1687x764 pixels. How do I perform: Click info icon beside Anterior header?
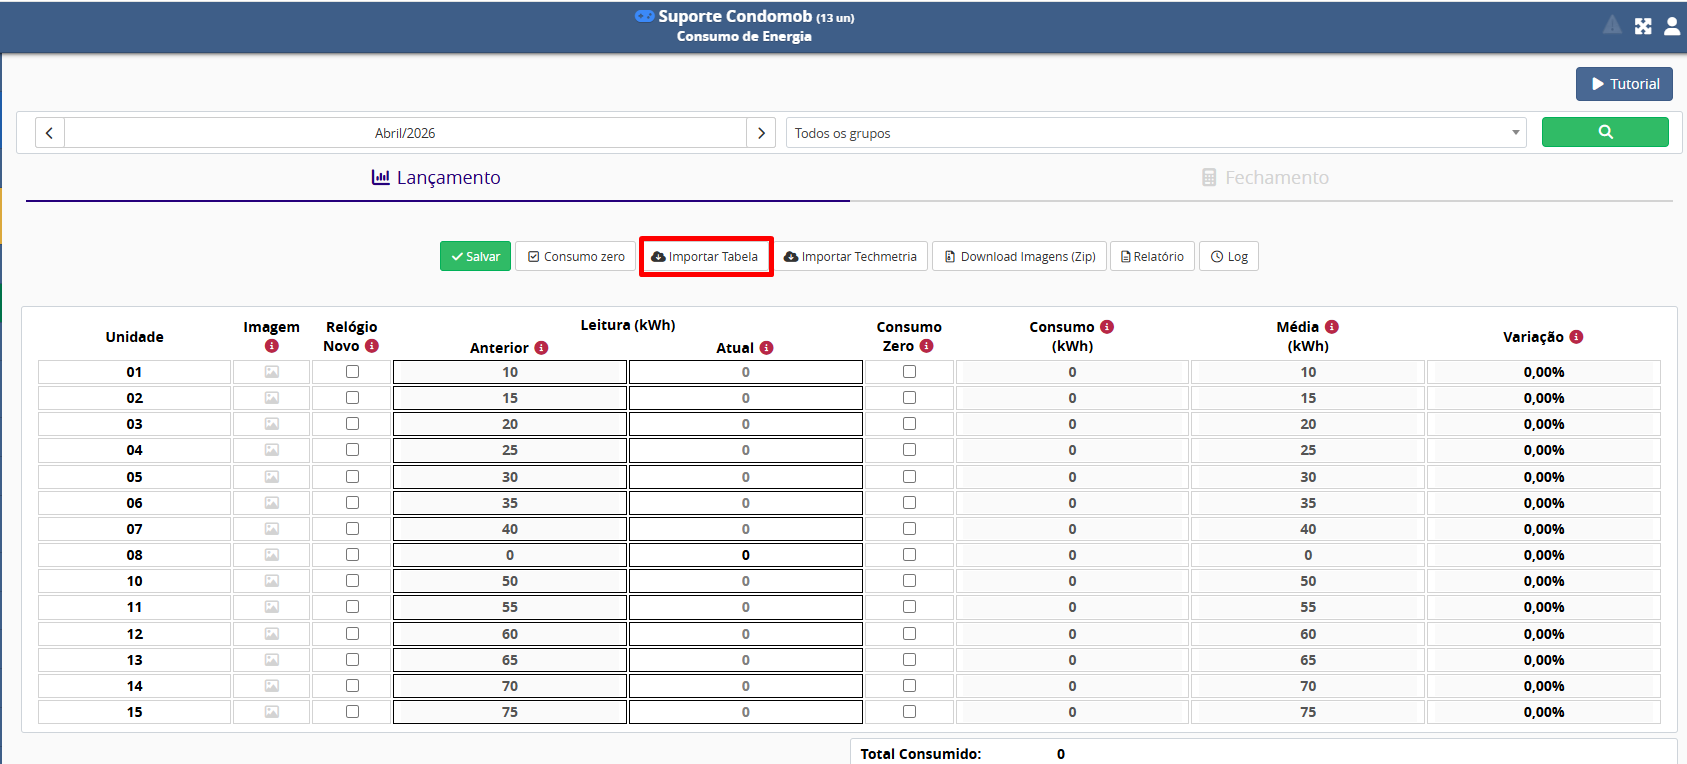click(x=541, y=348)
